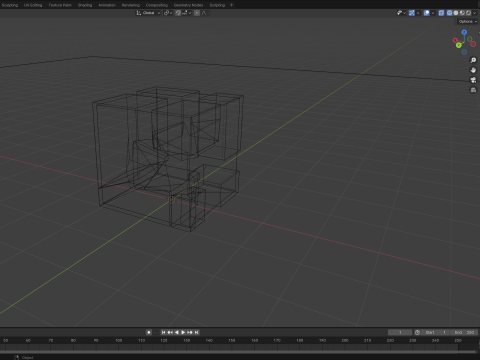The width and height of the screenshot is (480, 360).
Task: Switch perspective/orthographic with the grid icon
Action: pyautogui.click(x=473, y=90)
